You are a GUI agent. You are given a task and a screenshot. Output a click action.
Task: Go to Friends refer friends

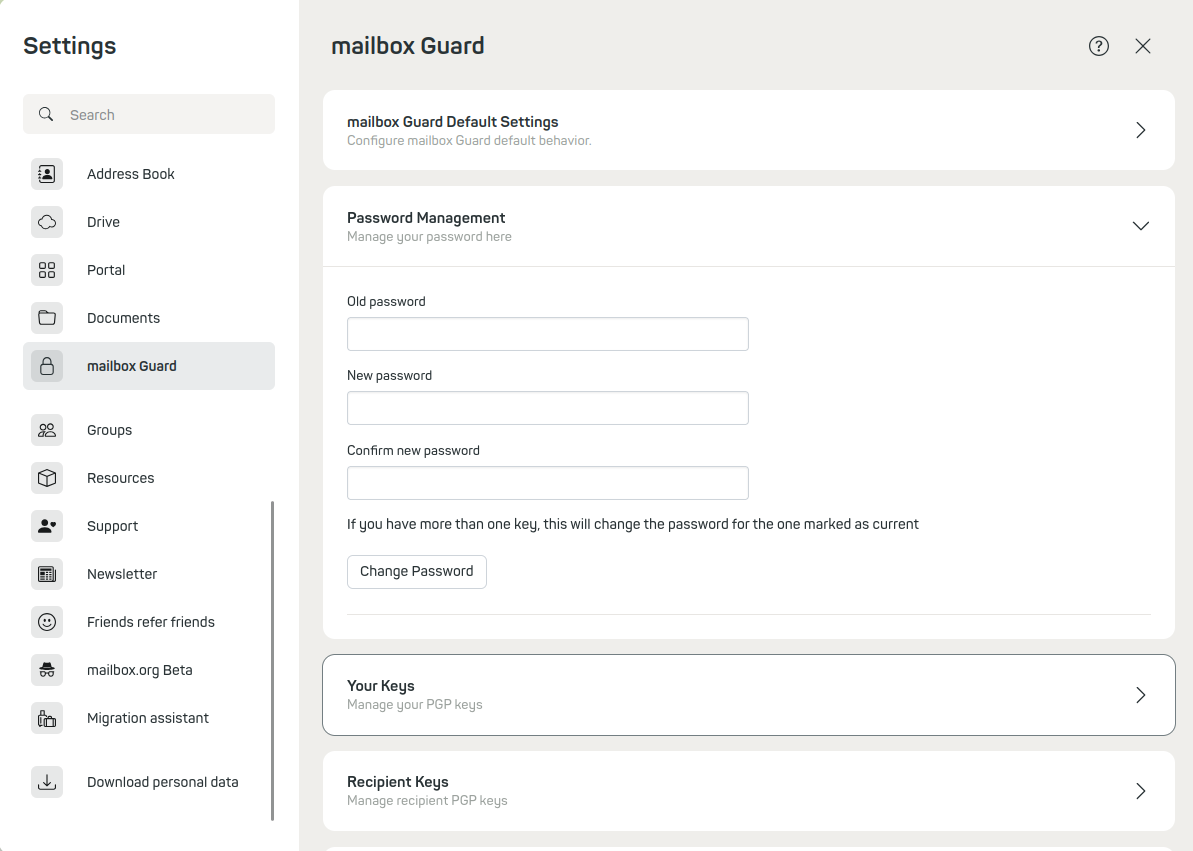(150, 622)
